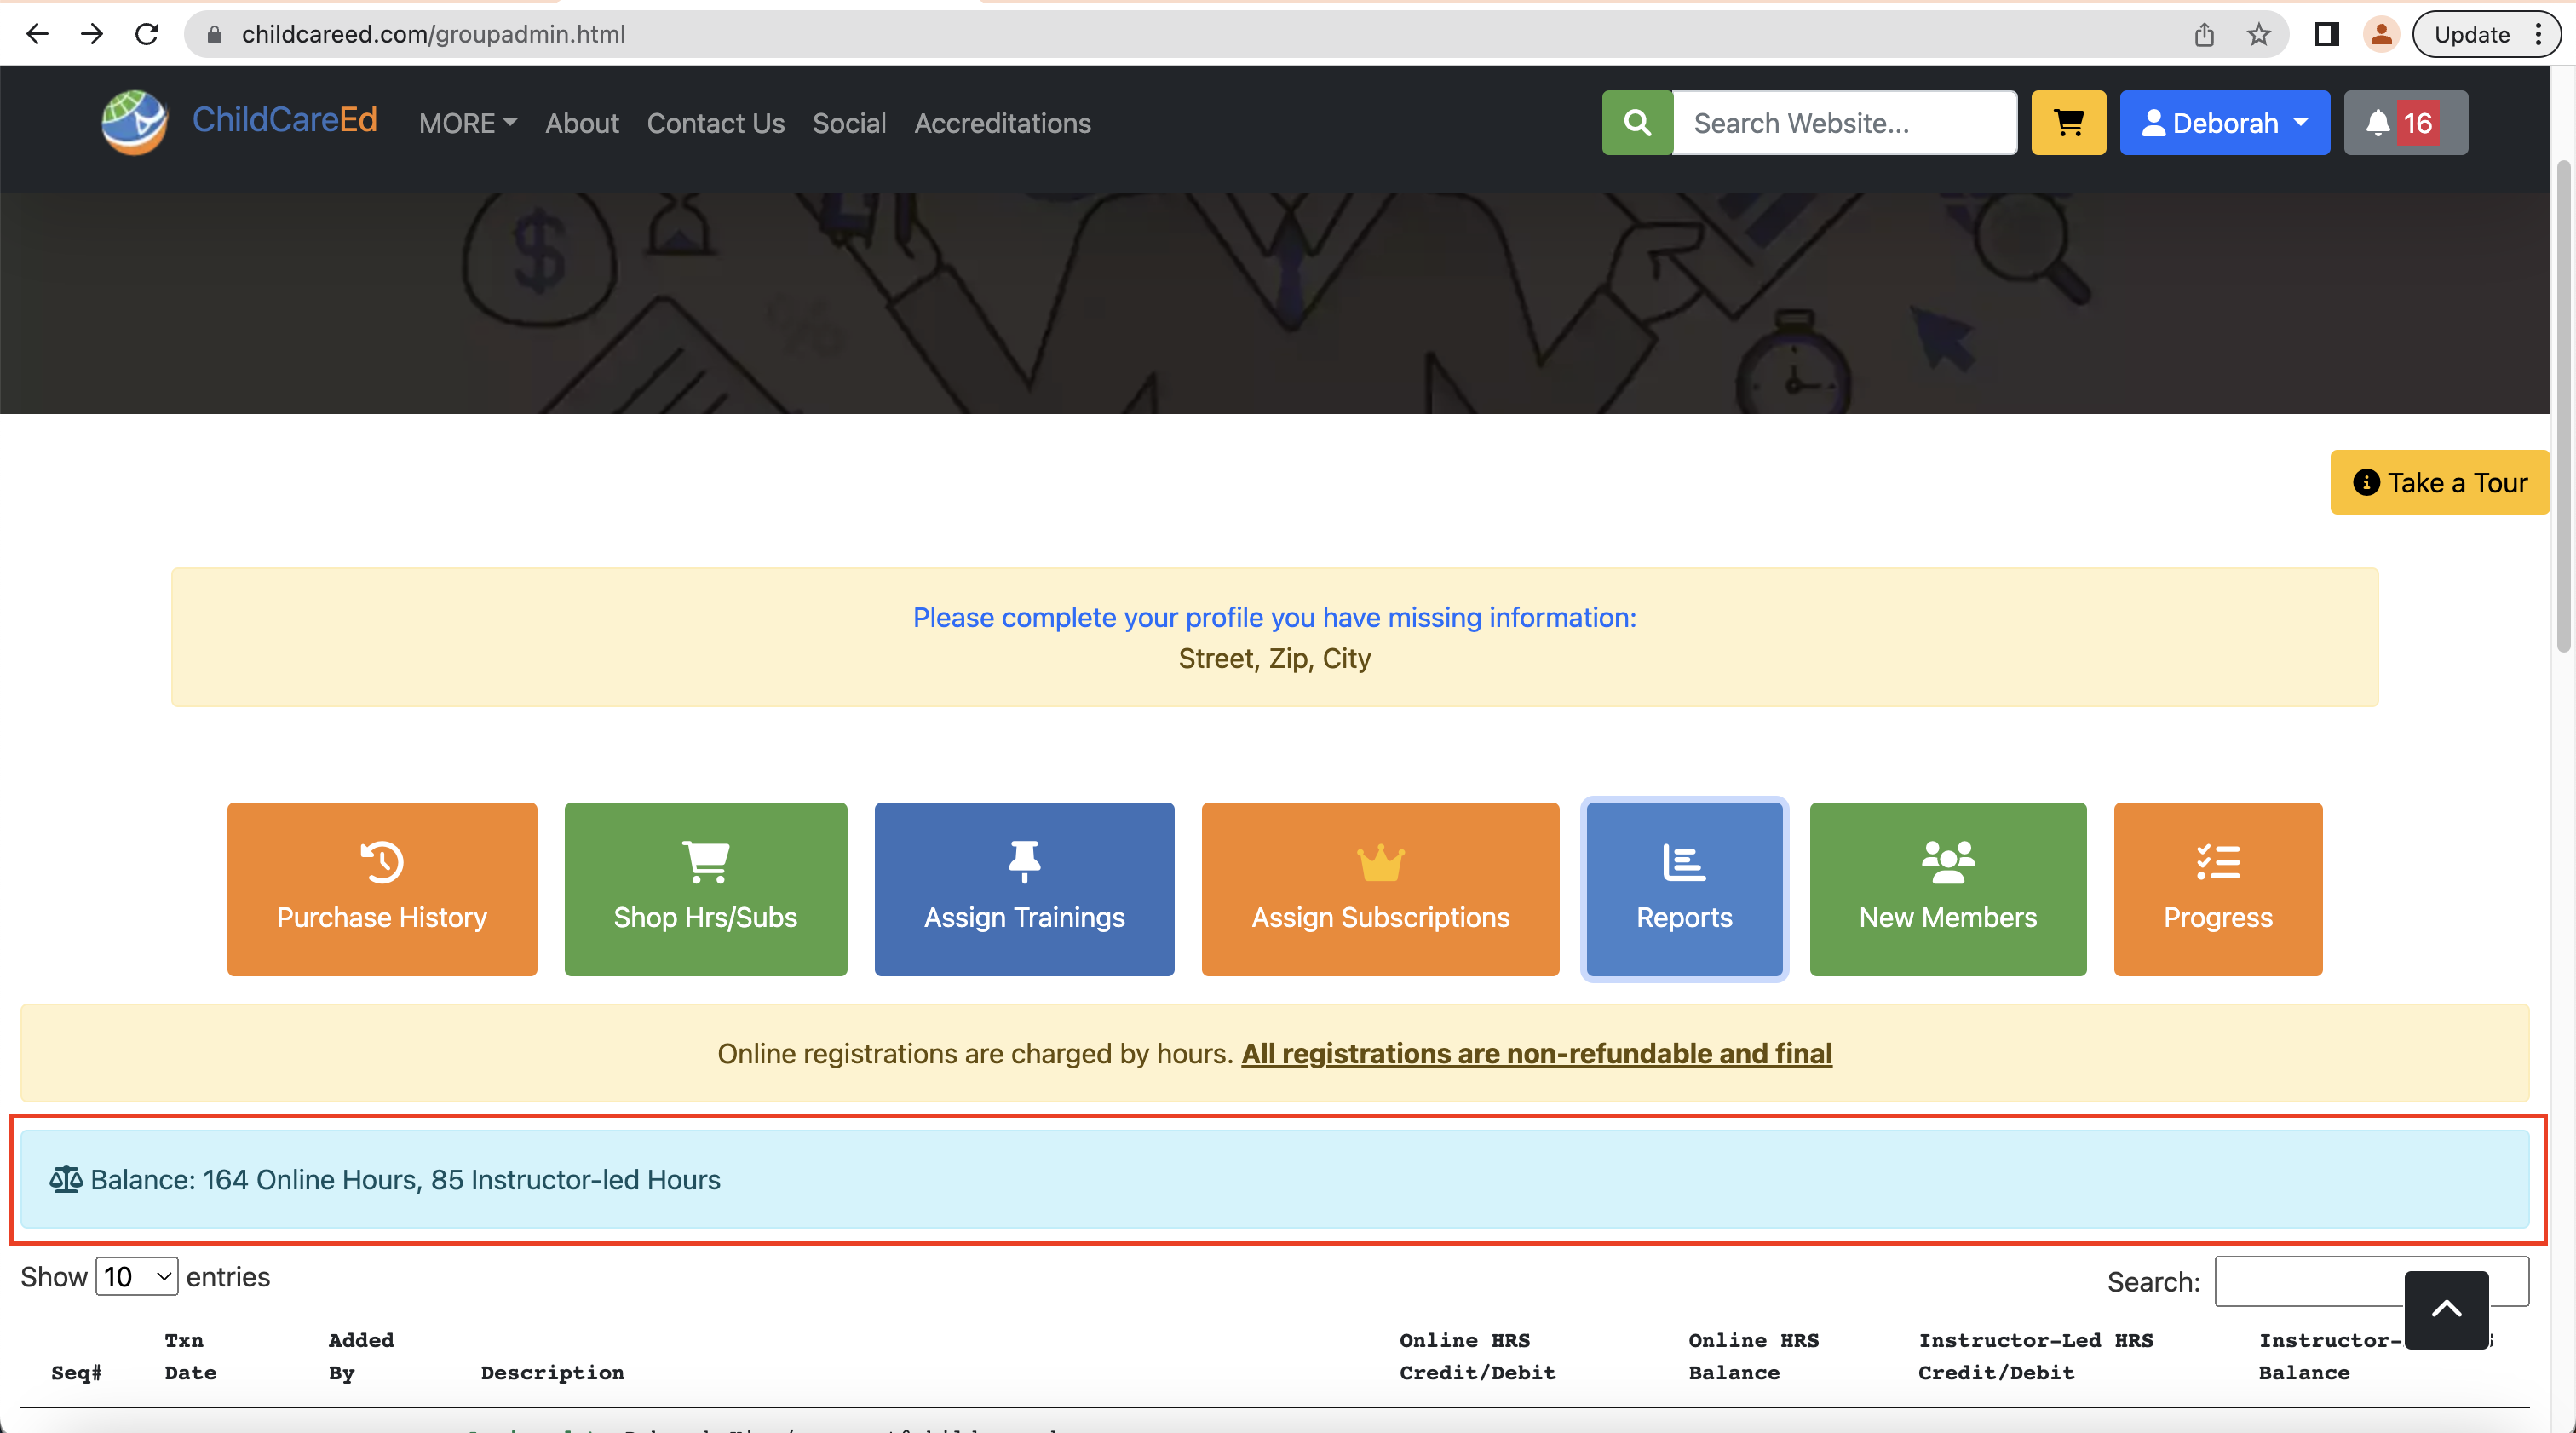
Task: Open Shop Hrs/Subs panel
Action: [704, 888]
